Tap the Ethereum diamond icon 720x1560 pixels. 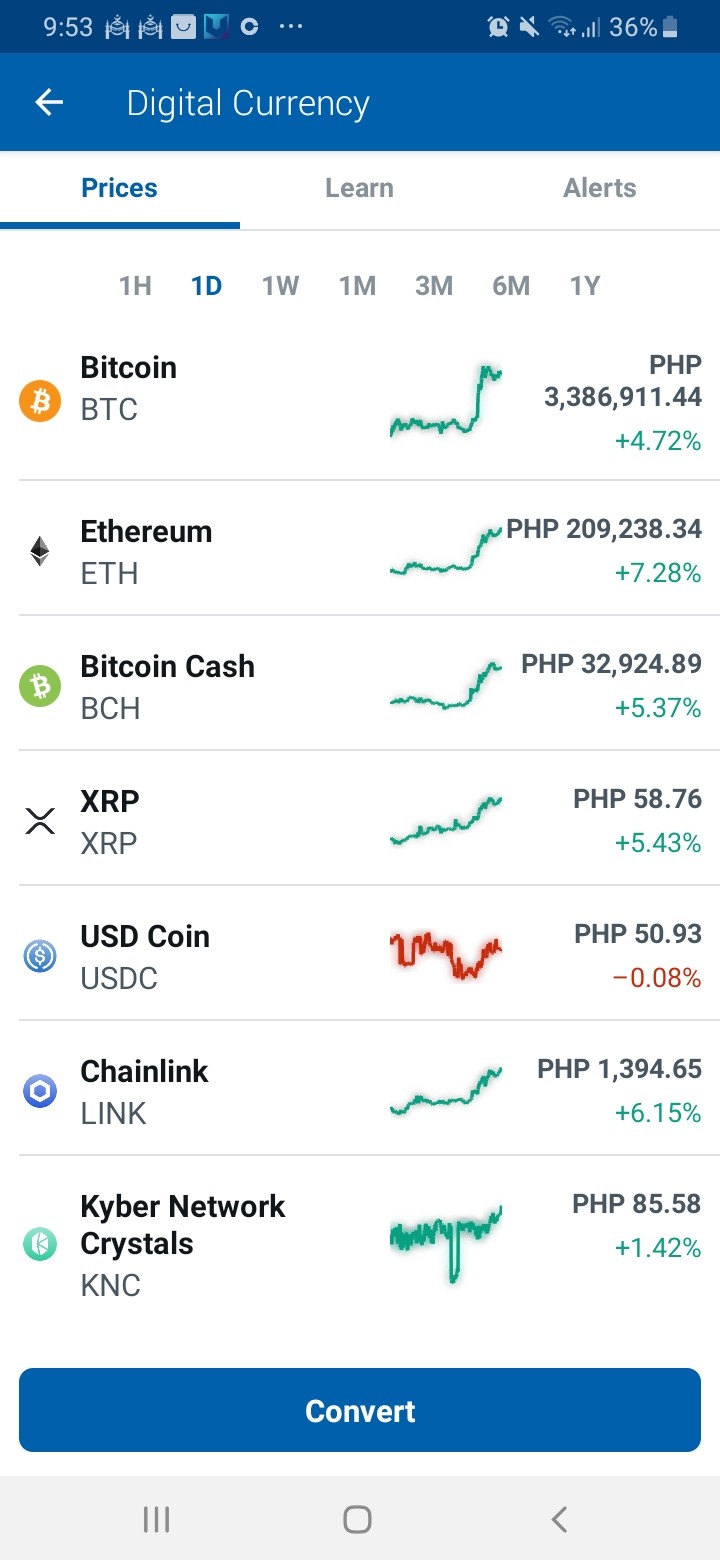[x=40, y=551]
